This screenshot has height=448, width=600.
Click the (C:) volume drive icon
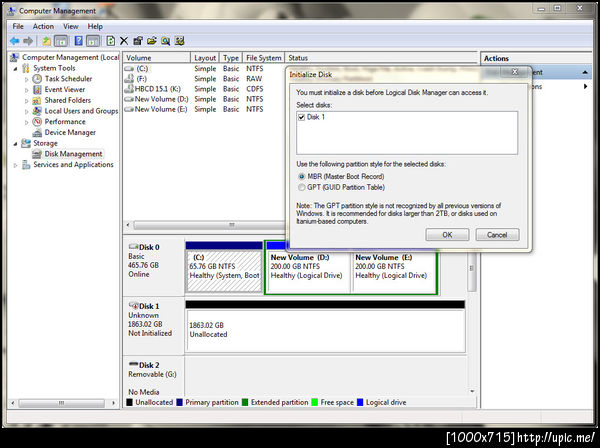click(x=129, y=69)
